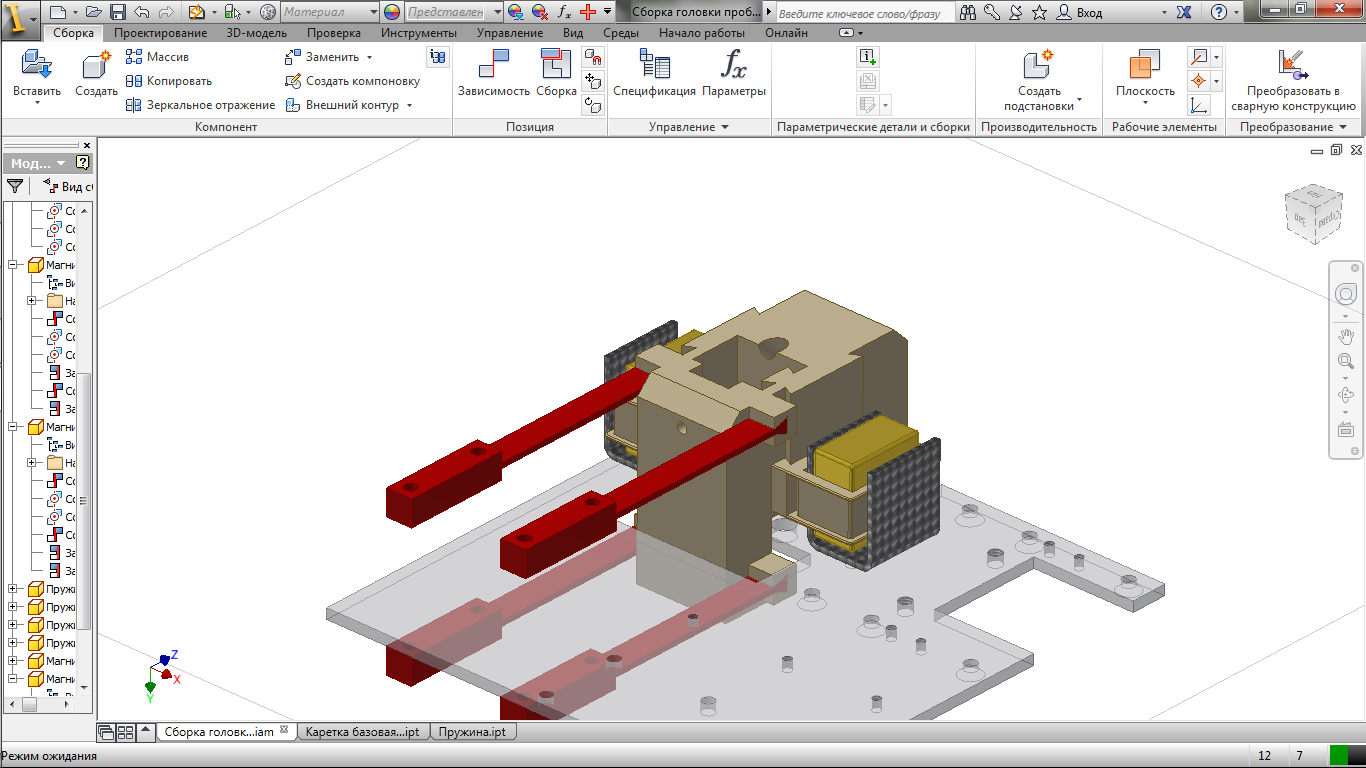Expand the first Пружи tree node
Screen dimensions: 1366x768
13,589
